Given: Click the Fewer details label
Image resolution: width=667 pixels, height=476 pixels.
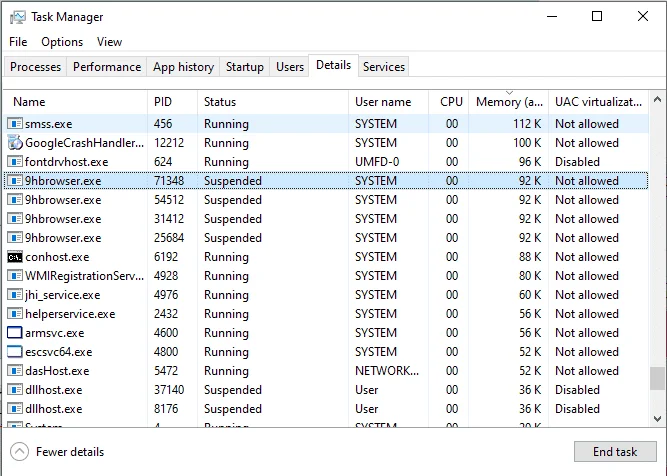Looking at the screenshot, I should coord(70,452).
